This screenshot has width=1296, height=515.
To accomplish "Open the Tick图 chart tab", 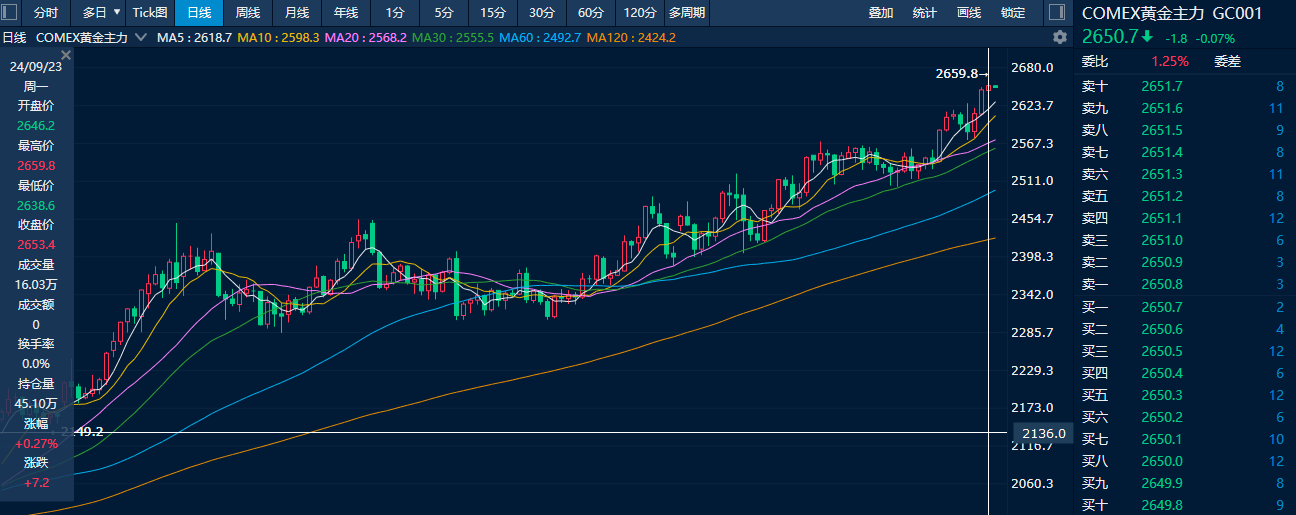I will 150,13.
